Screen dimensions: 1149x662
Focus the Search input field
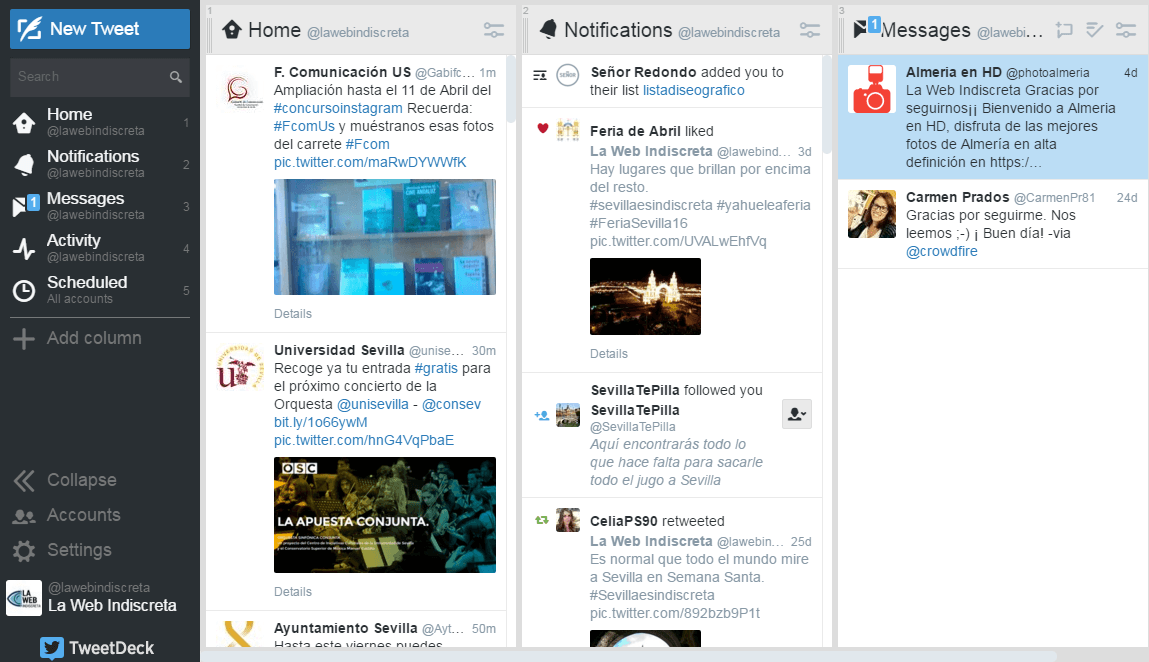[90, 77]
